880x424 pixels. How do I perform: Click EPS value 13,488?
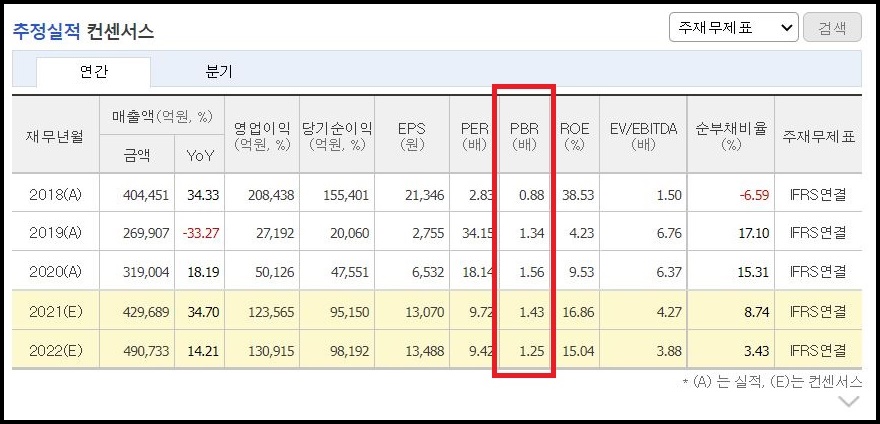point(424,352)
